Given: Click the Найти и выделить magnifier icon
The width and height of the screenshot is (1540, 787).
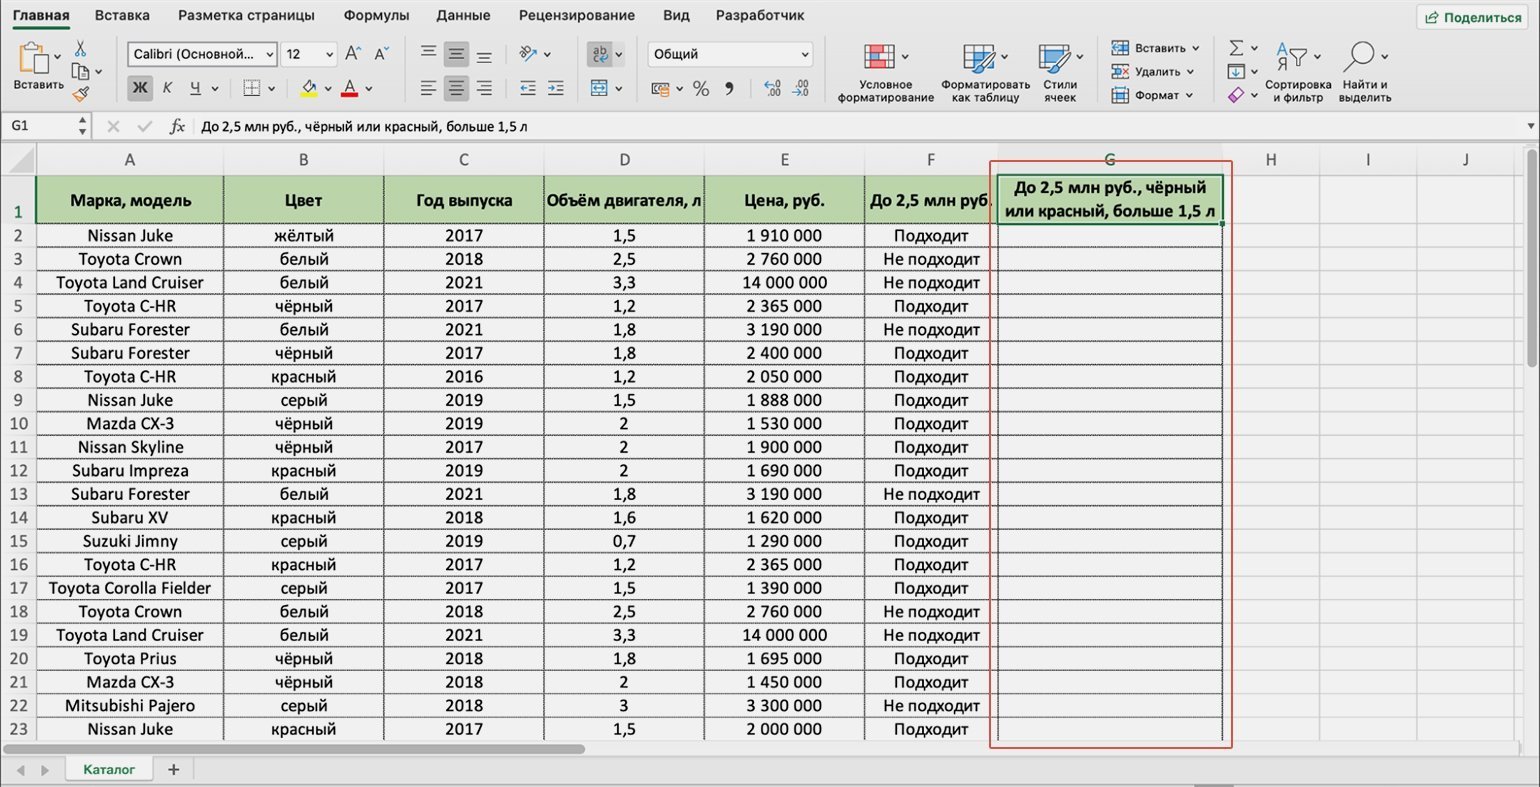Looking at the screenshot, I should coord(1360,56).
